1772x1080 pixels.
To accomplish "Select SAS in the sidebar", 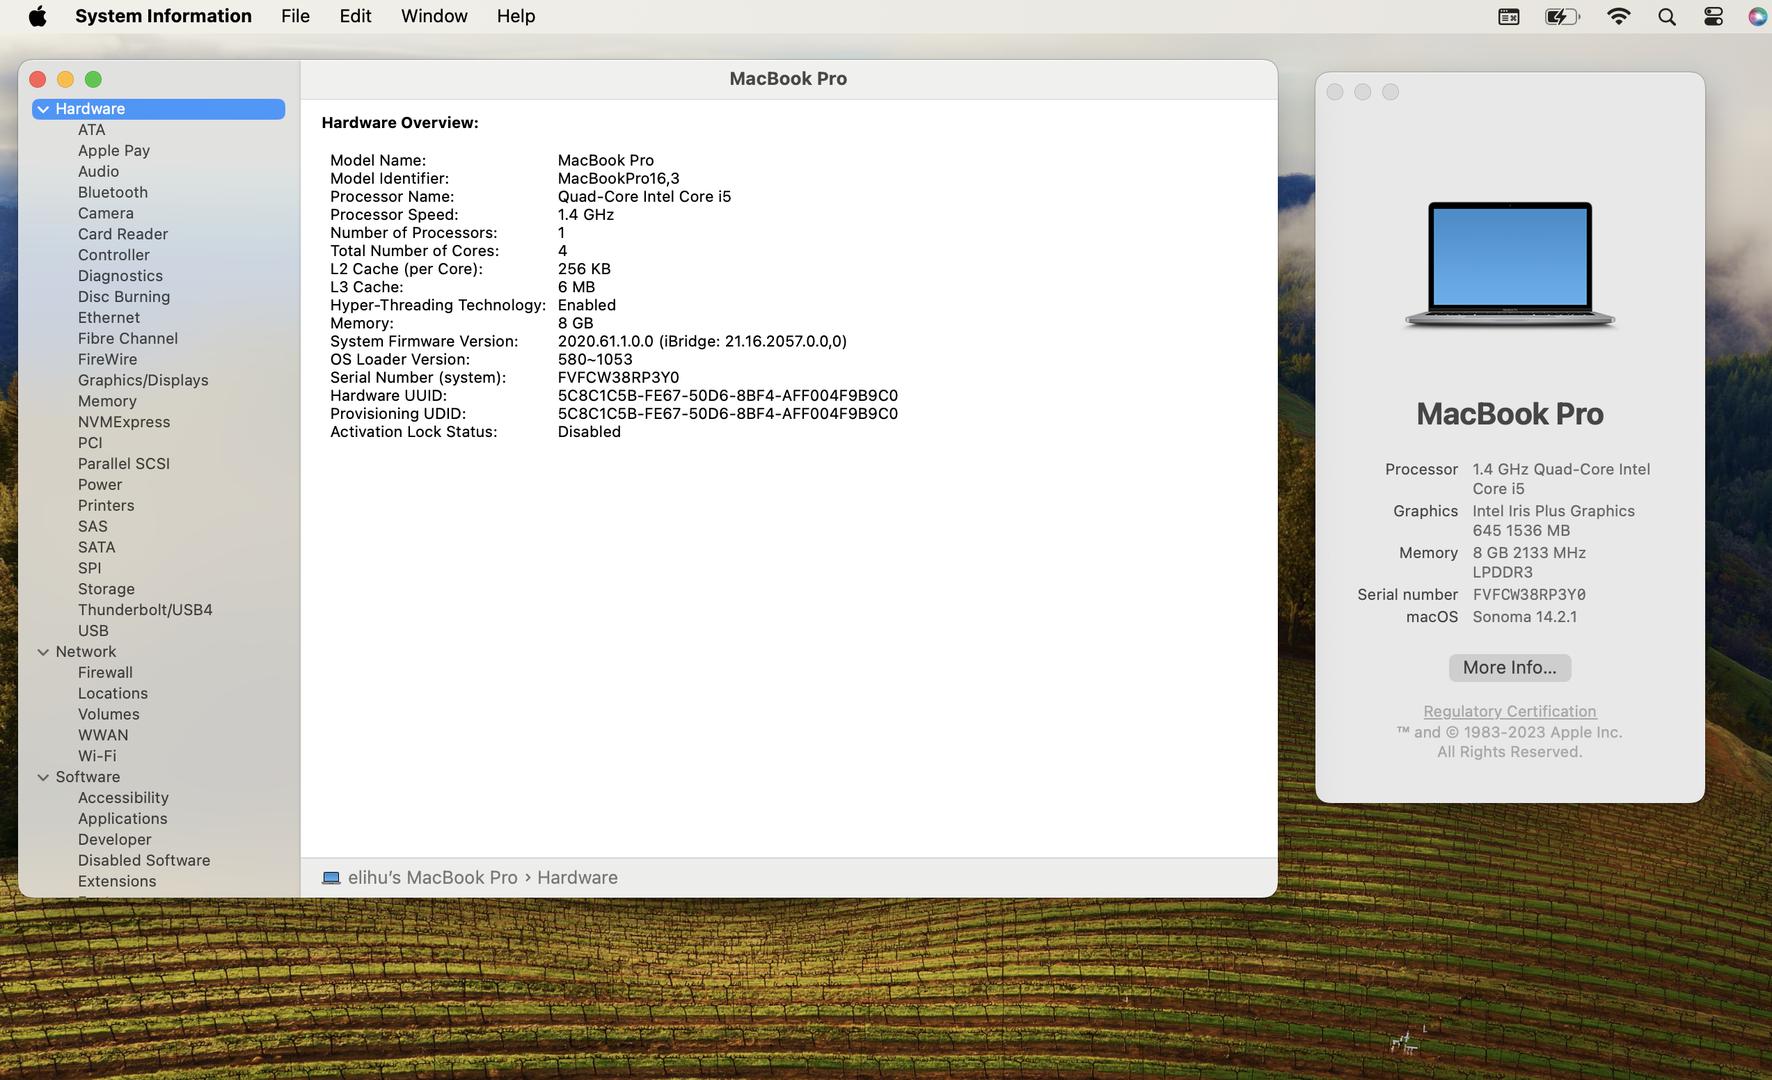I will (93, 527).
